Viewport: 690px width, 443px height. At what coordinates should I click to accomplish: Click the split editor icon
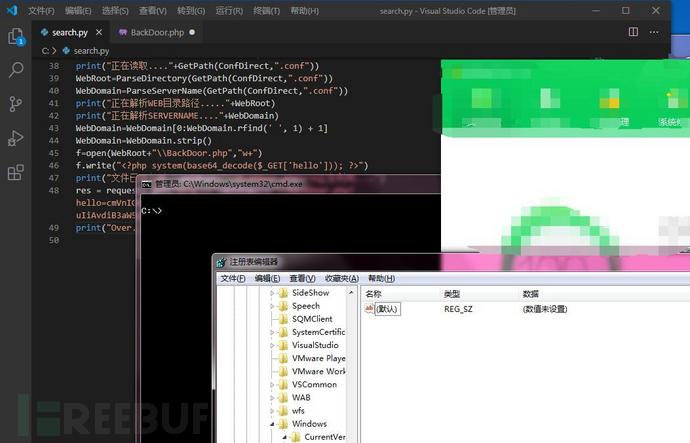point(633,32)
